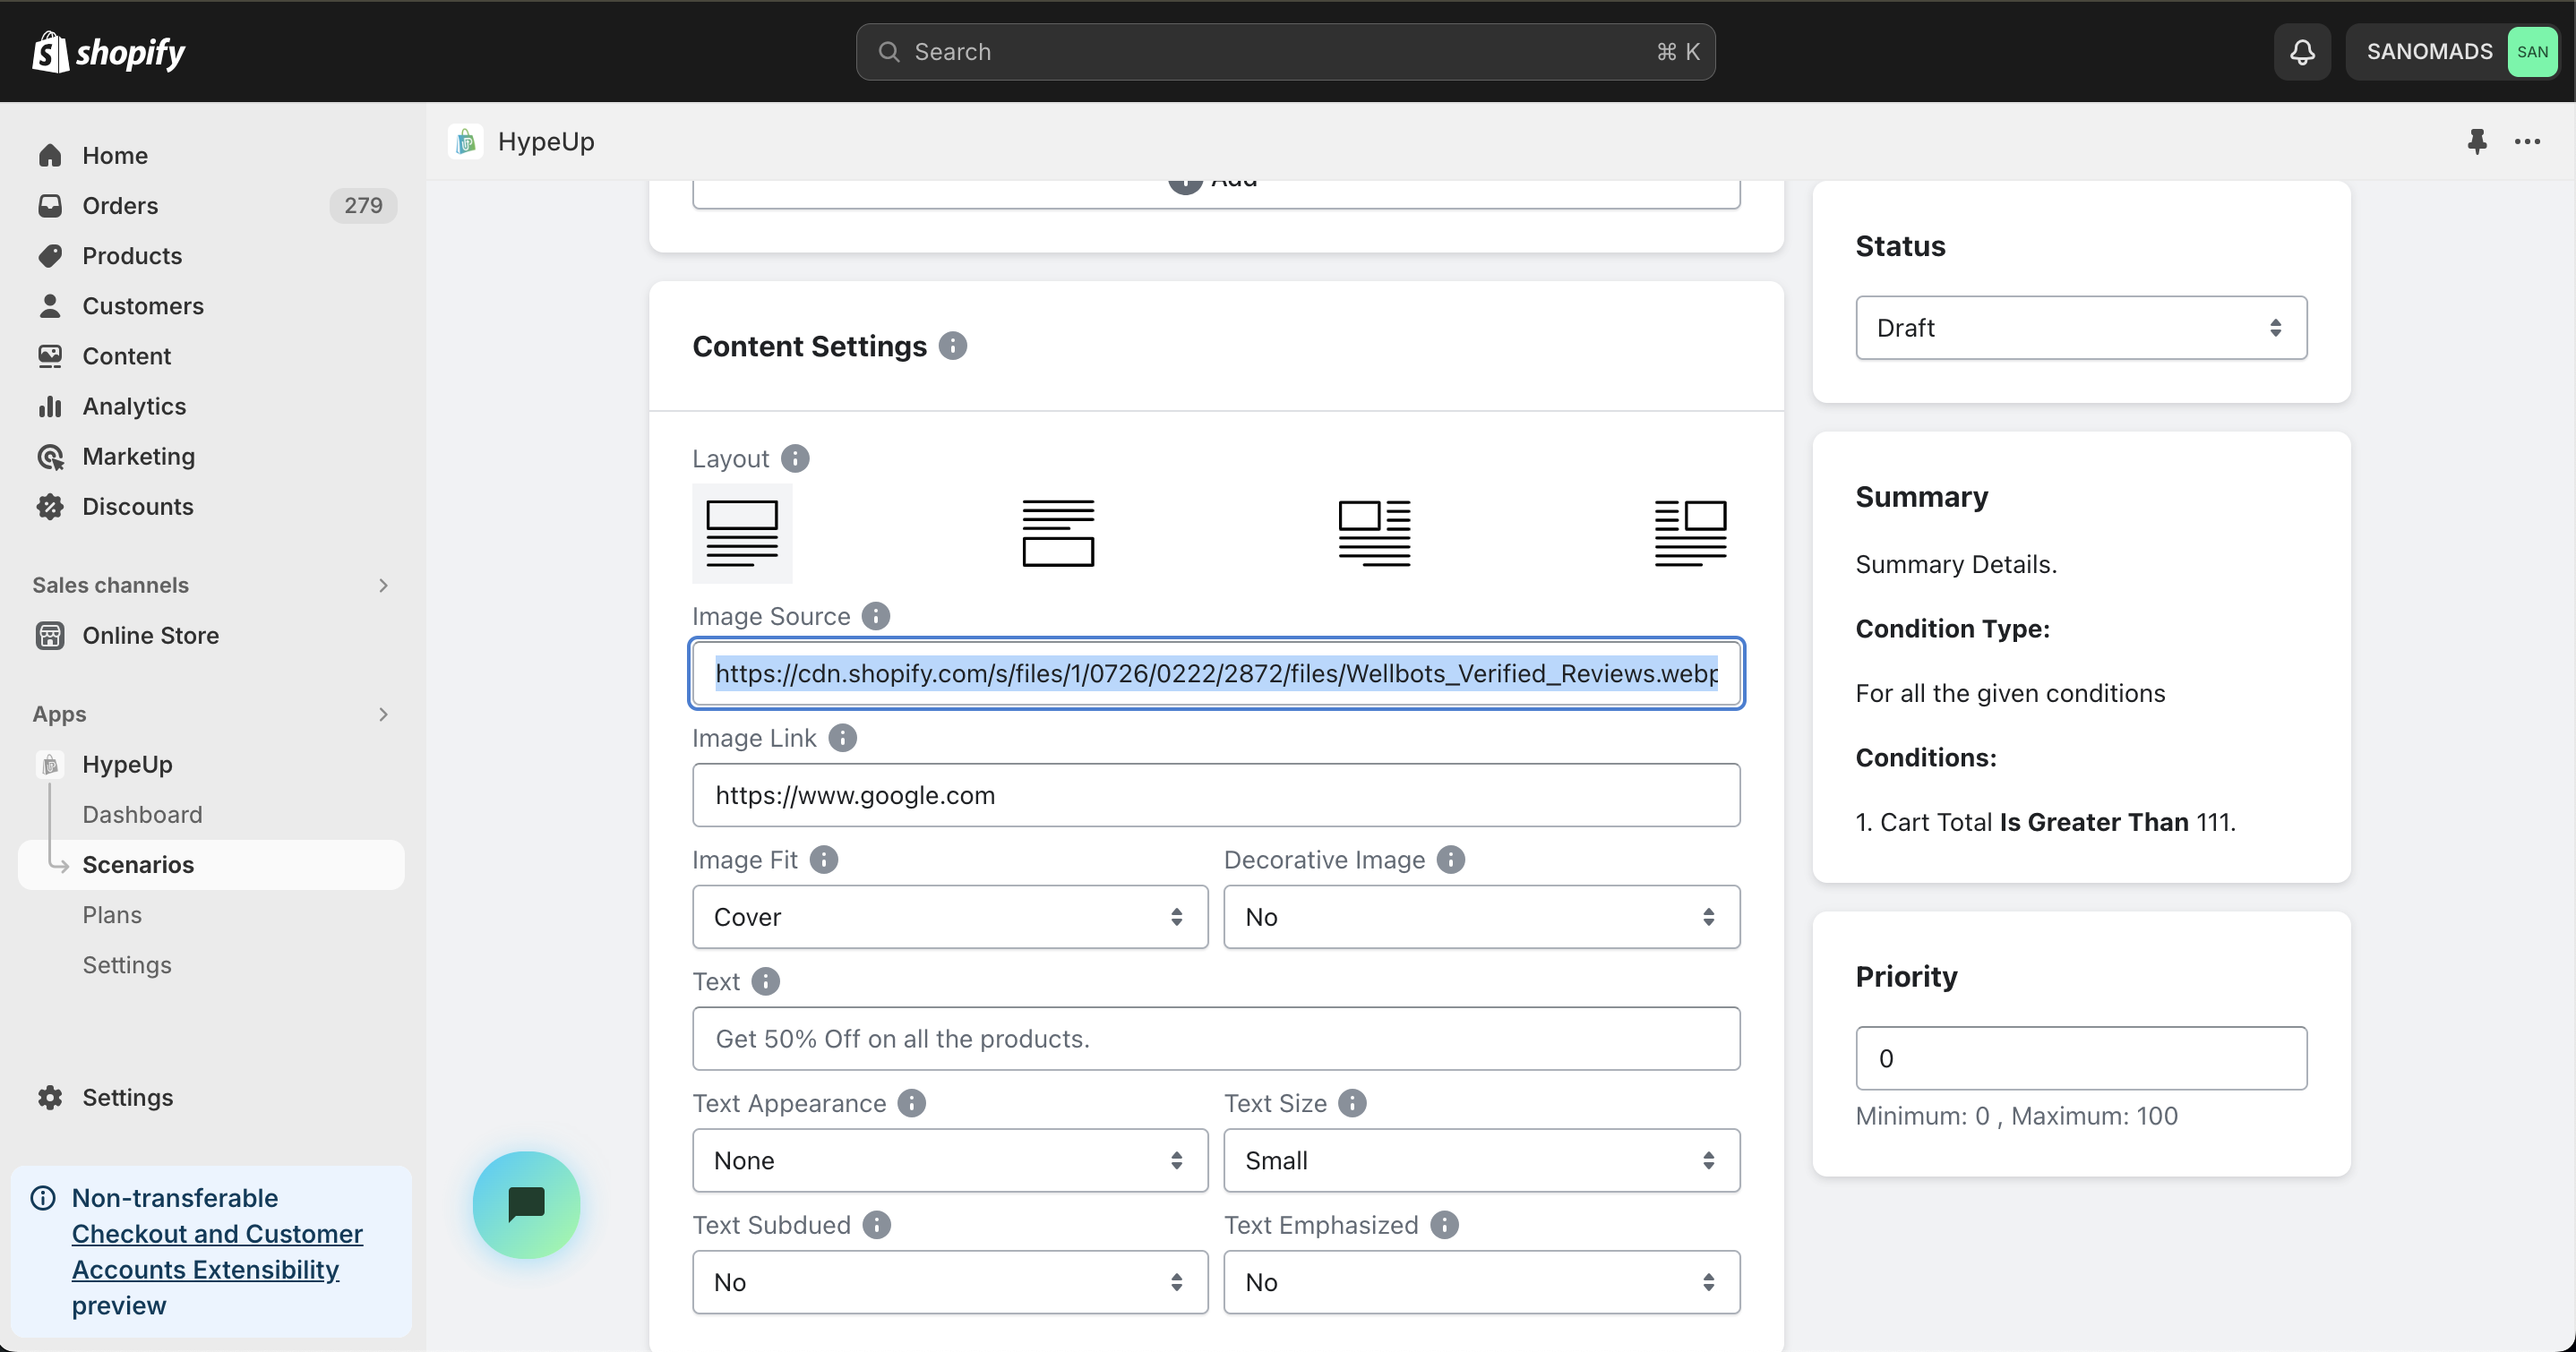The height and width of the screenshot is (1352, 2576).
Task: Click info icon beside Image Source label
Action: click(875, 616)
